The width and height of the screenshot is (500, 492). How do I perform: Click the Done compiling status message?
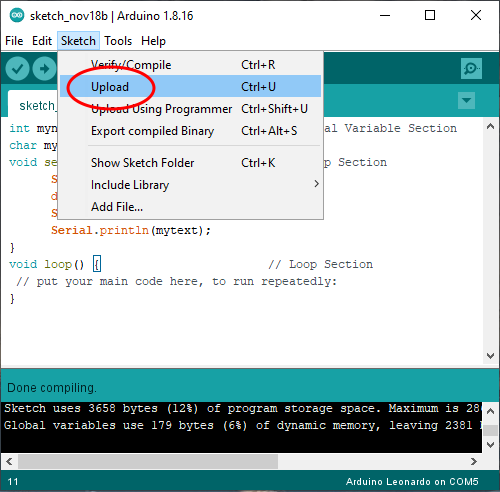(x=52, y=388)
